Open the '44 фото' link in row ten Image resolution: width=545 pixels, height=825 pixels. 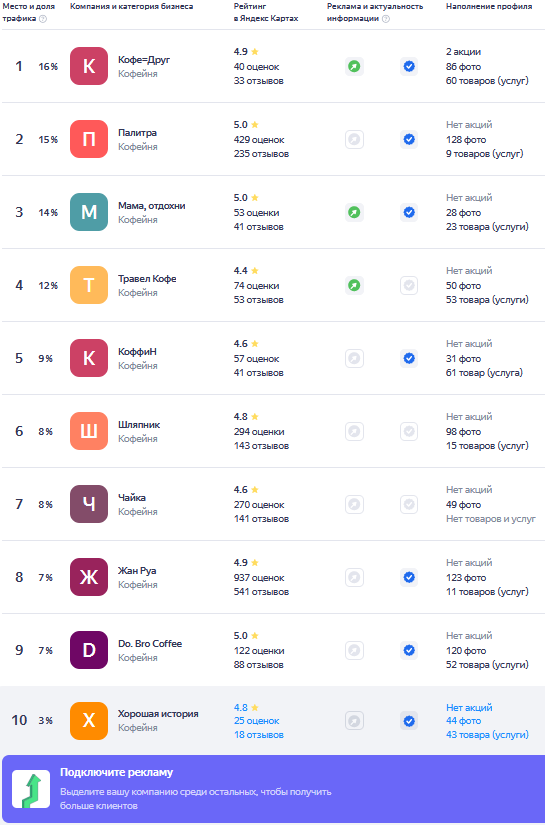tap(463, 721)
